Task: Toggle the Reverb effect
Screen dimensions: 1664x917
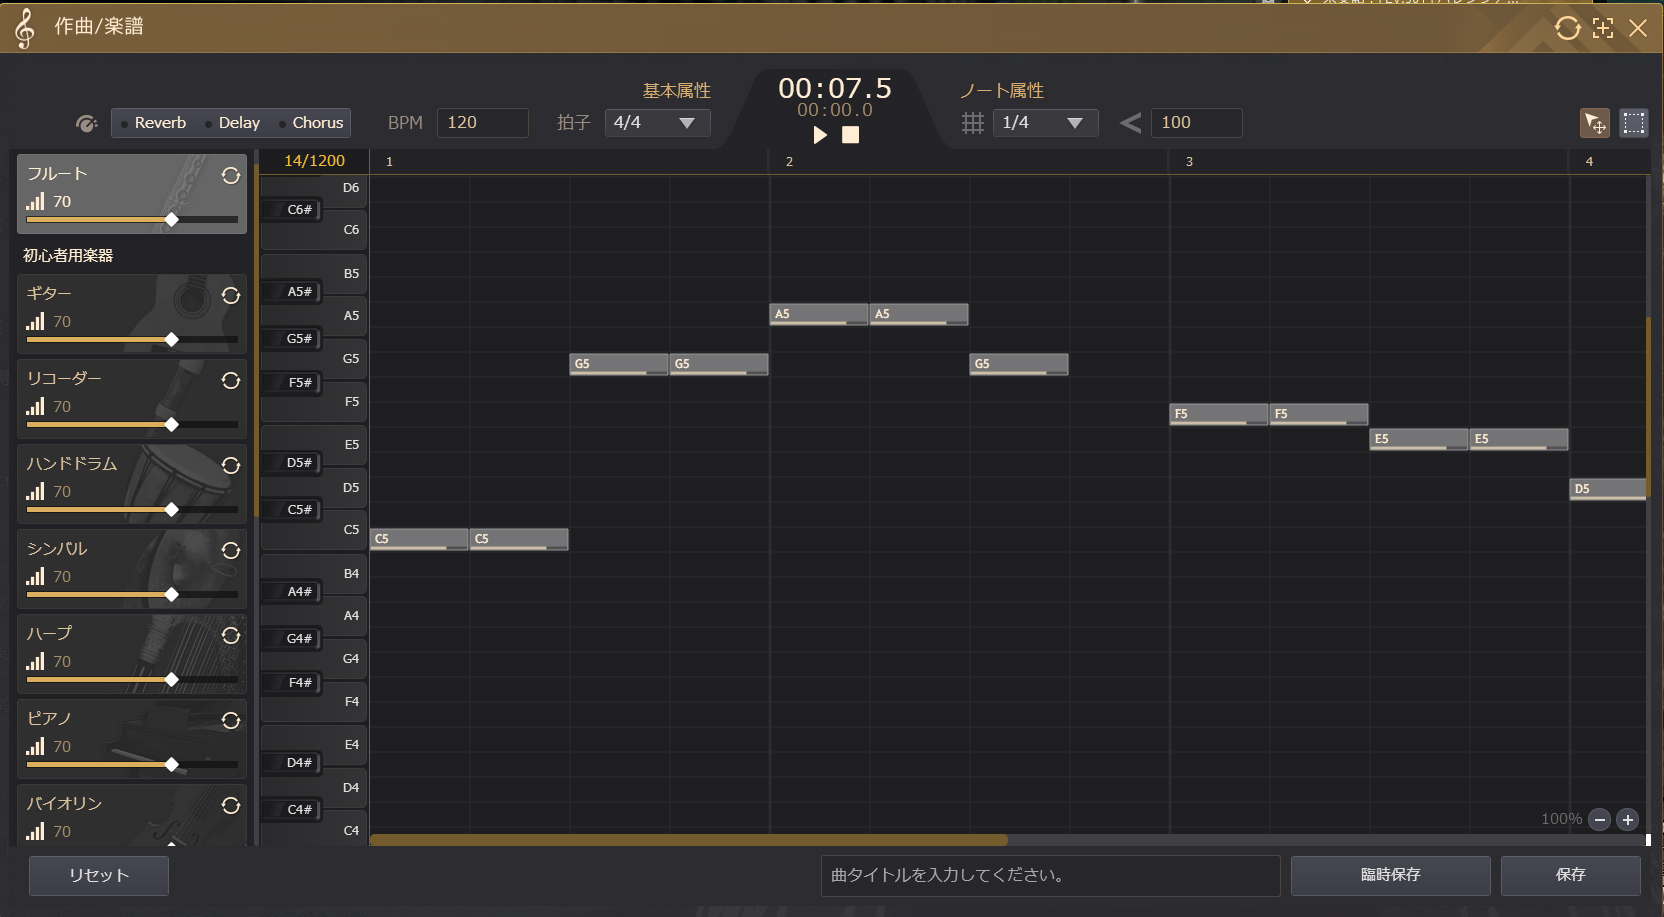Action: tap(154, 123)
